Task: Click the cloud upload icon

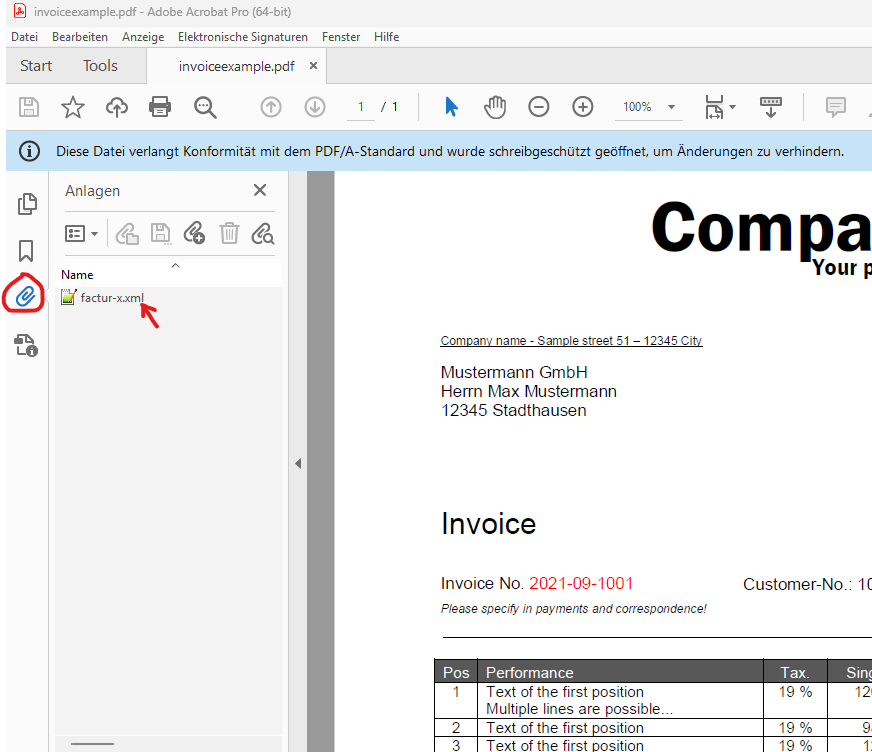Action: click(117, 107)
